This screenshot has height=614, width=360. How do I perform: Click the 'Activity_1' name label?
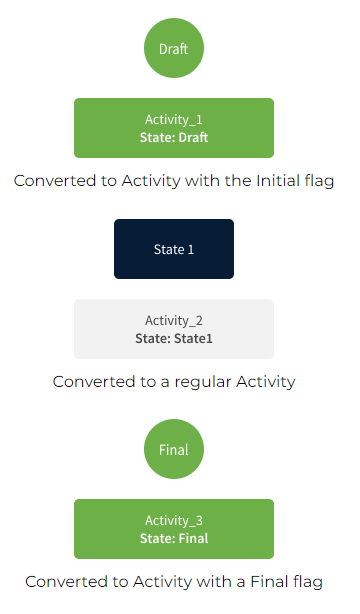tap(174, 119)
